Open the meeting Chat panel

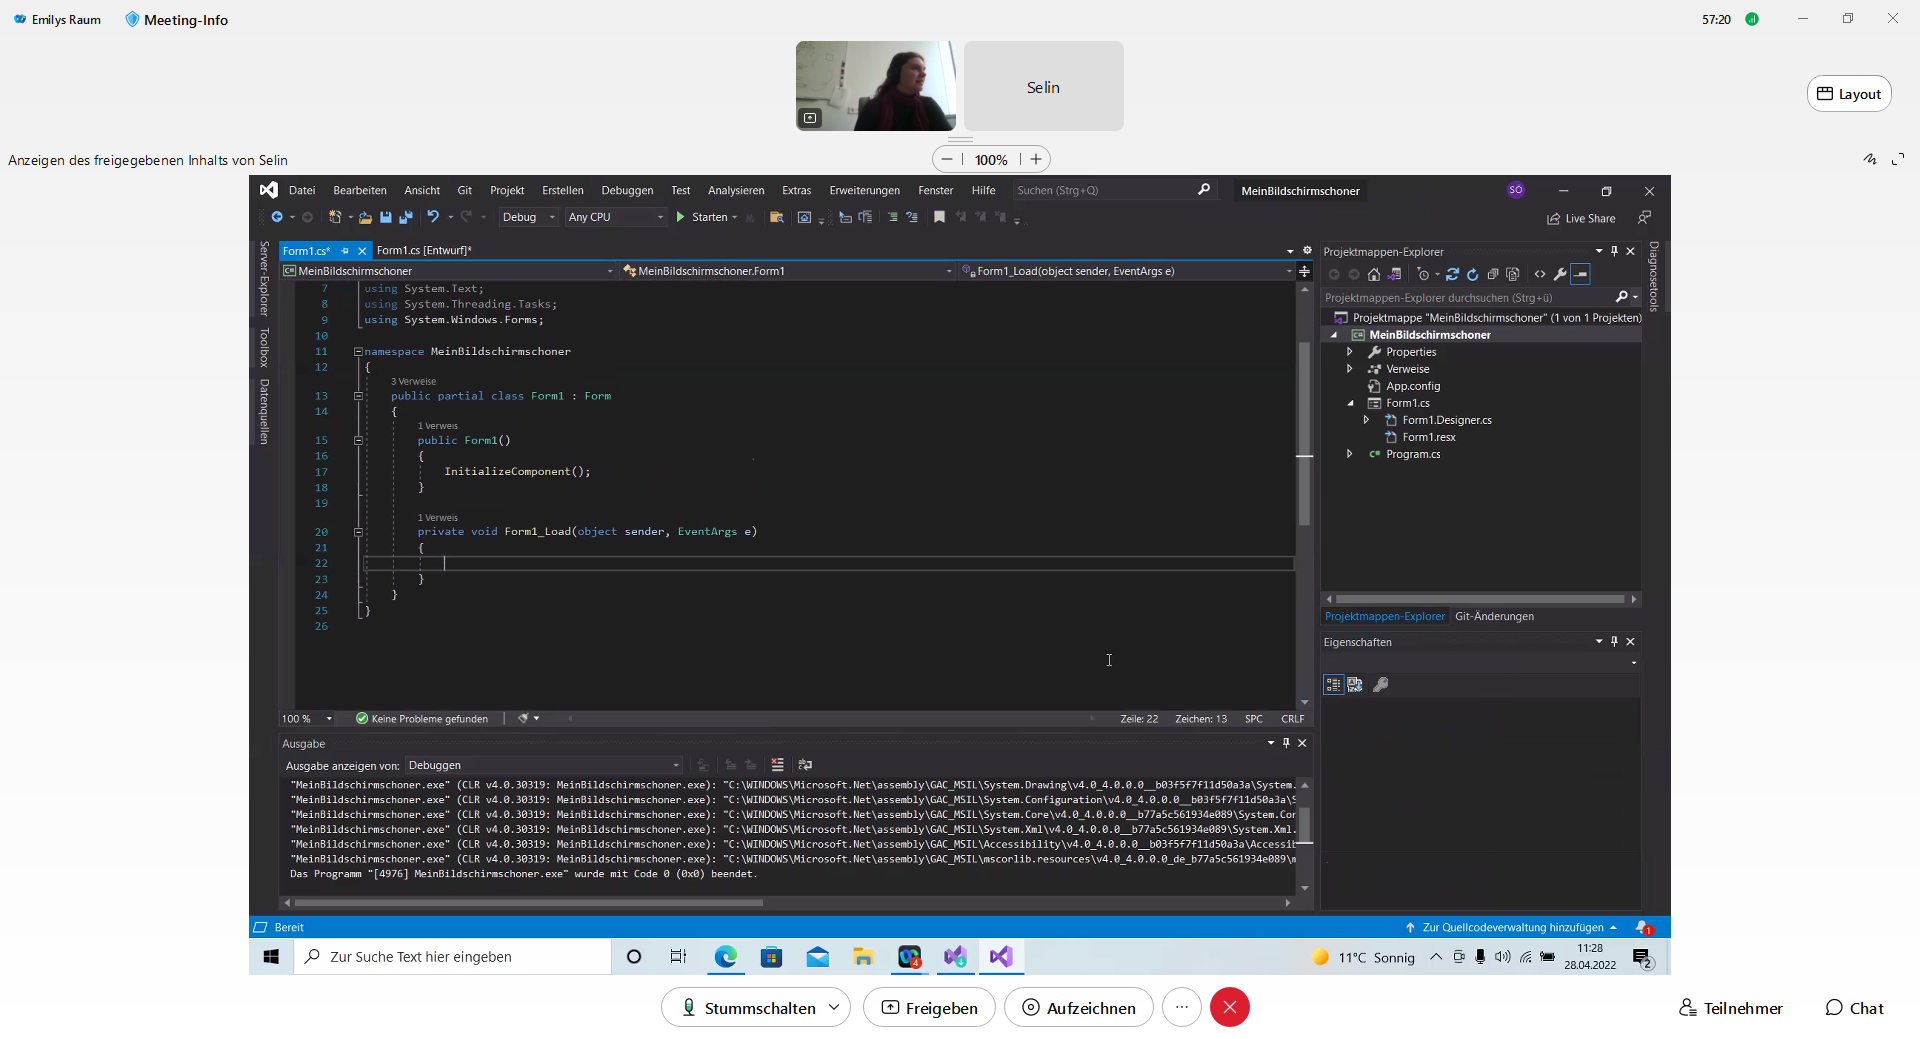[x=1855, y=1008]
